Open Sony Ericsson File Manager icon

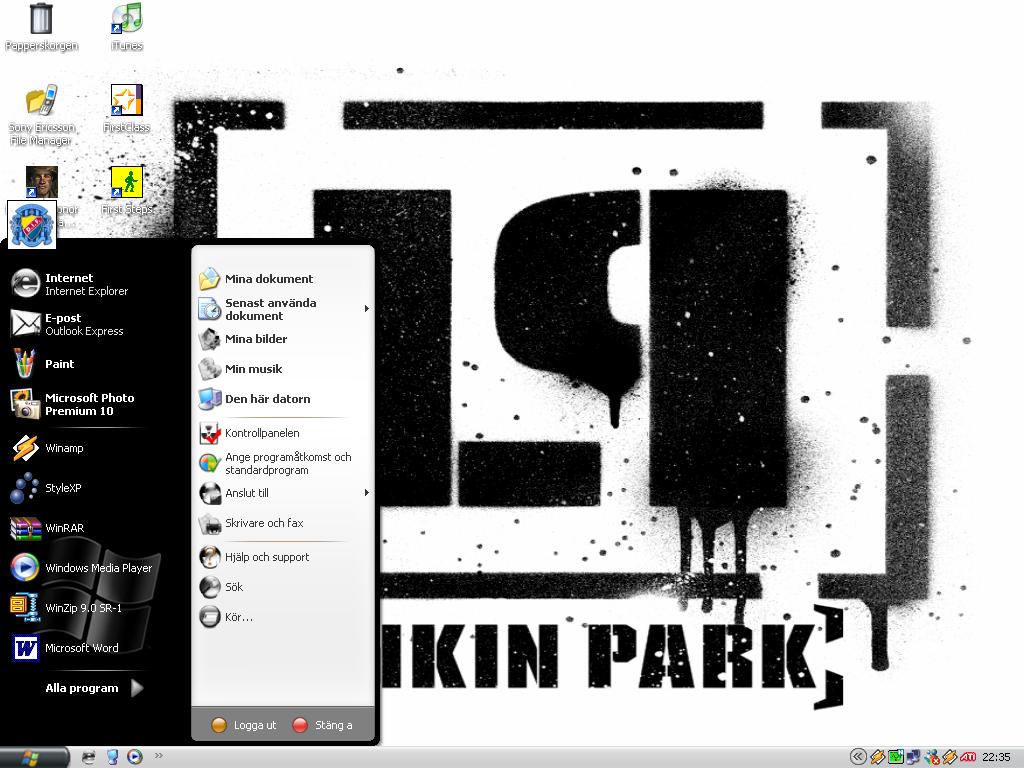[42, 115]
